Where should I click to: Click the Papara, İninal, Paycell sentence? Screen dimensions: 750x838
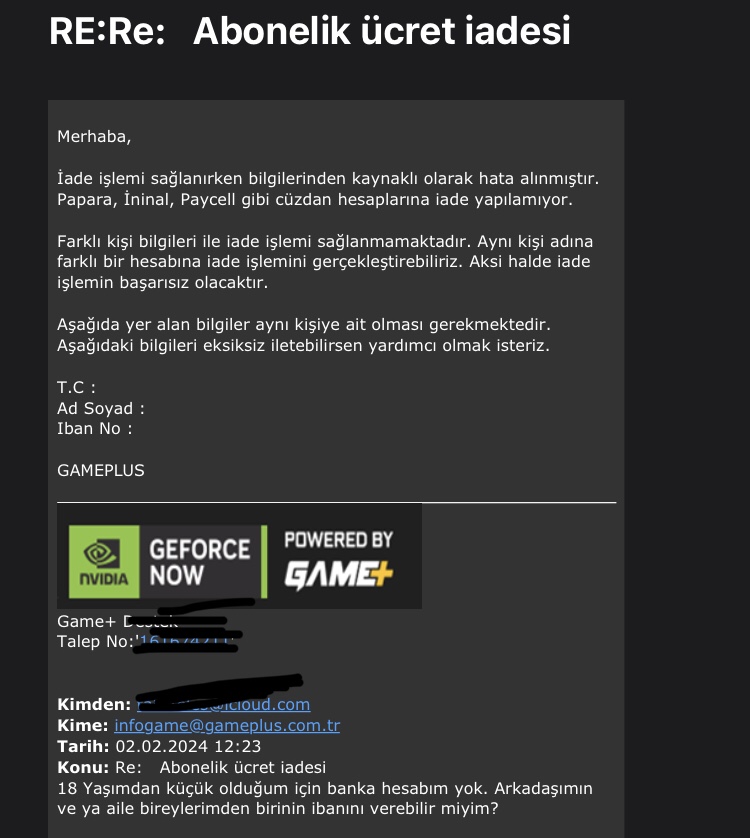coord(315,199)
